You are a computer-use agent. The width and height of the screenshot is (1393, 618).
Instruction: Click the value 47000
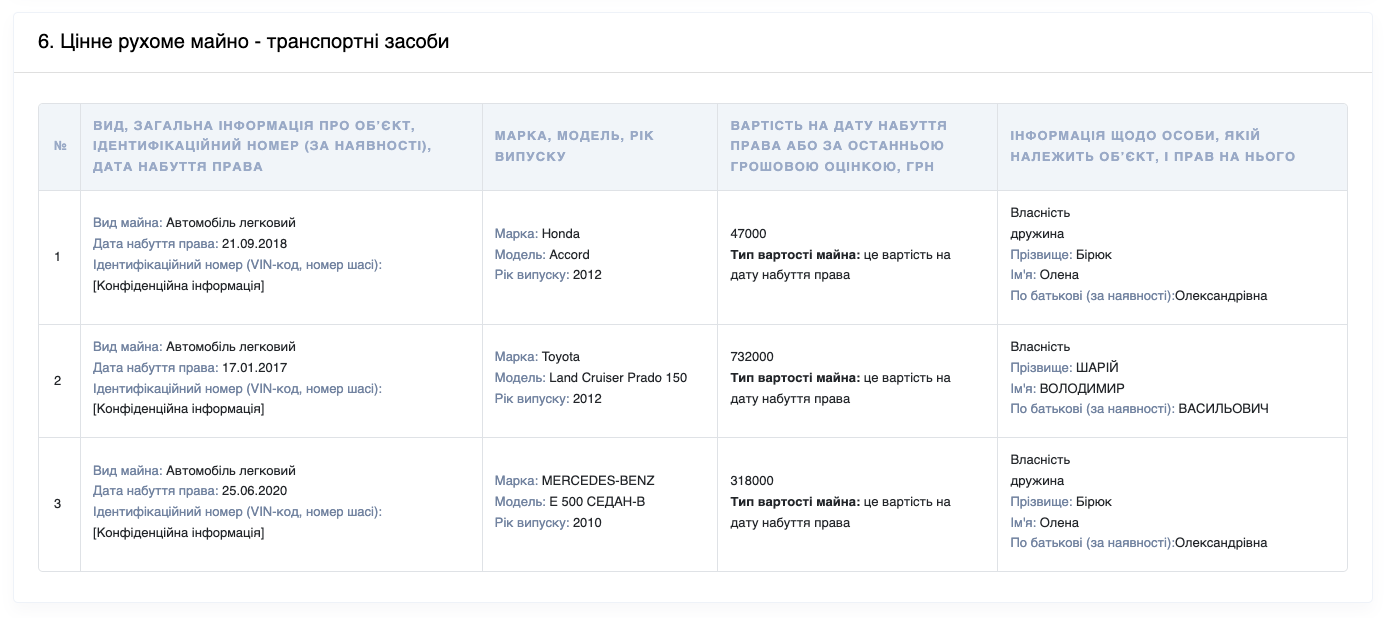click(x=748, y=233)
